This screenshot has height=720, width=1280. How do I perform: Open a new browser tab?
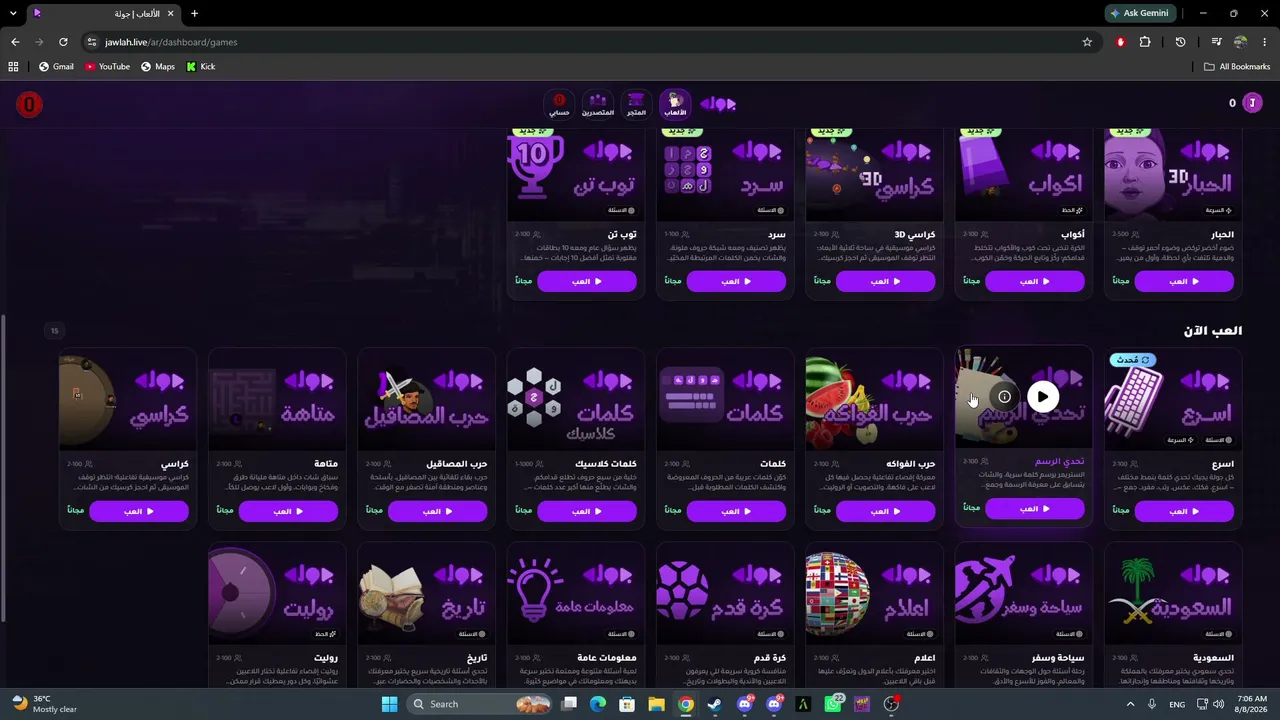point(194,13)
